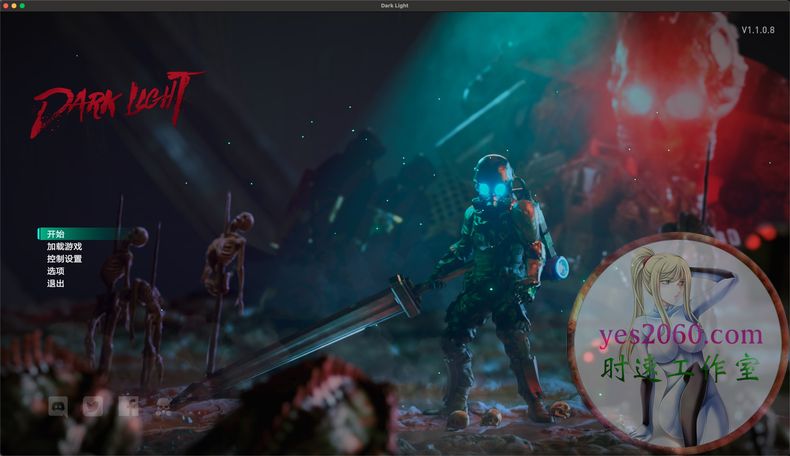The image size is (790, 456).
Task: Click the Twitter bird icon
Action: (x=93, y=406)
